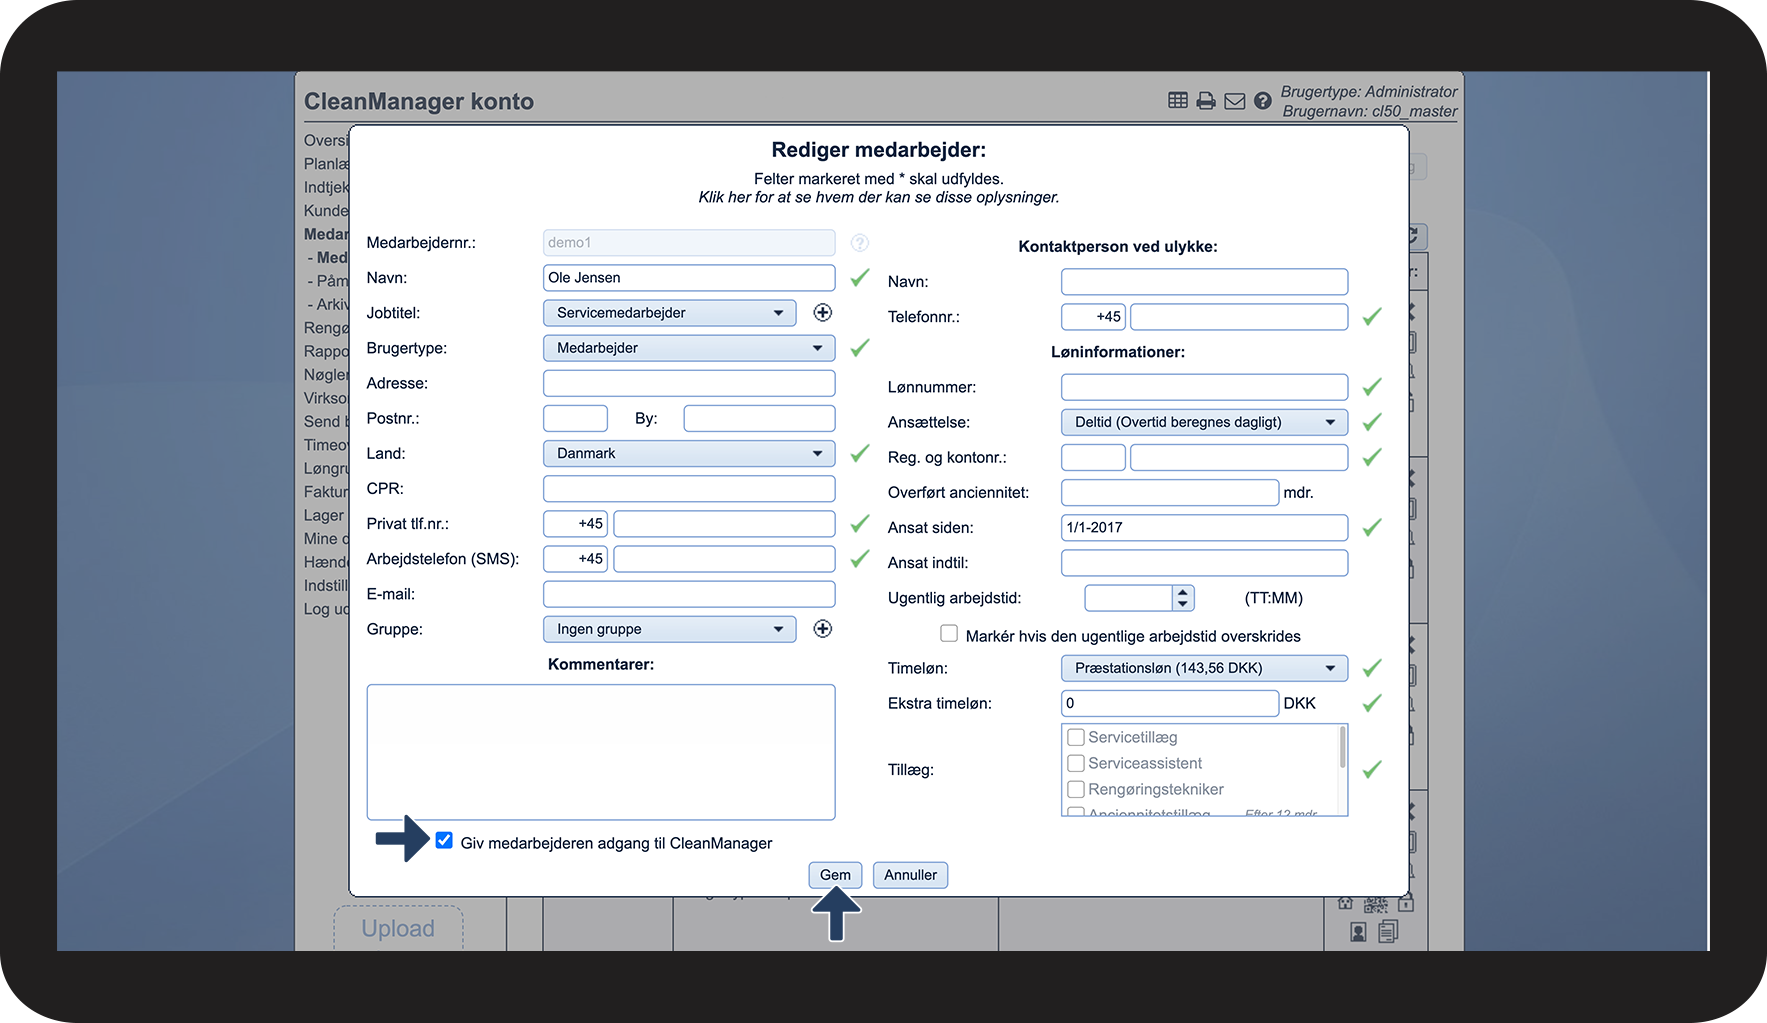Add new job title with plus icon
Screen dimensions: 1767x1023
[823, 313]
